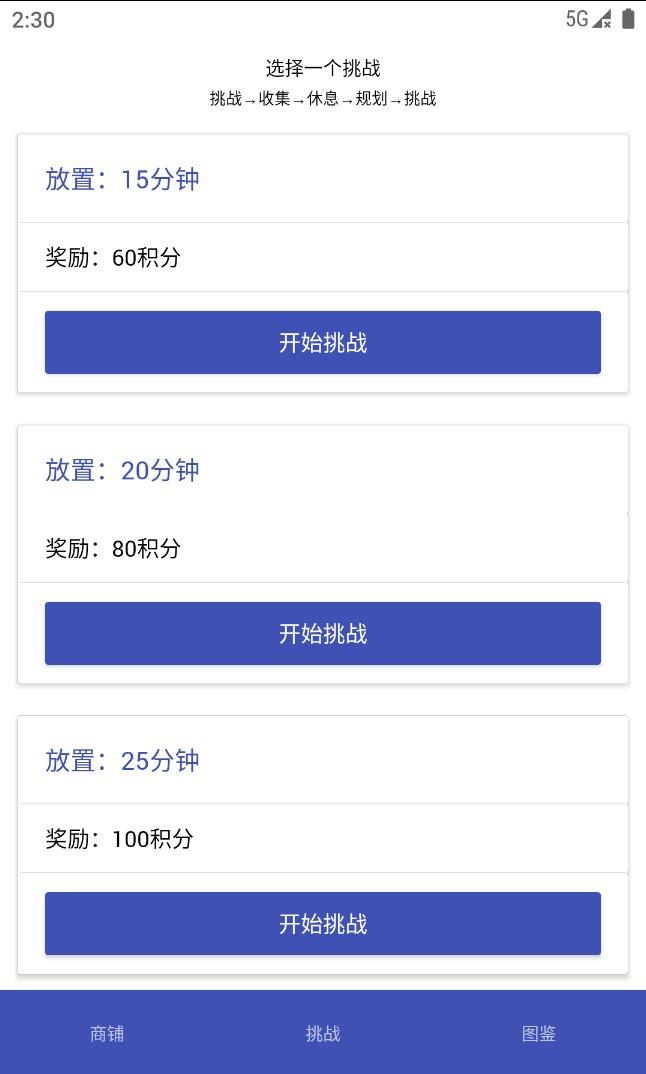Image resolution: width=646 pixels, height=1074 pixels.
Task: Select the 放置：15分钟 card title
Action: 122,179
